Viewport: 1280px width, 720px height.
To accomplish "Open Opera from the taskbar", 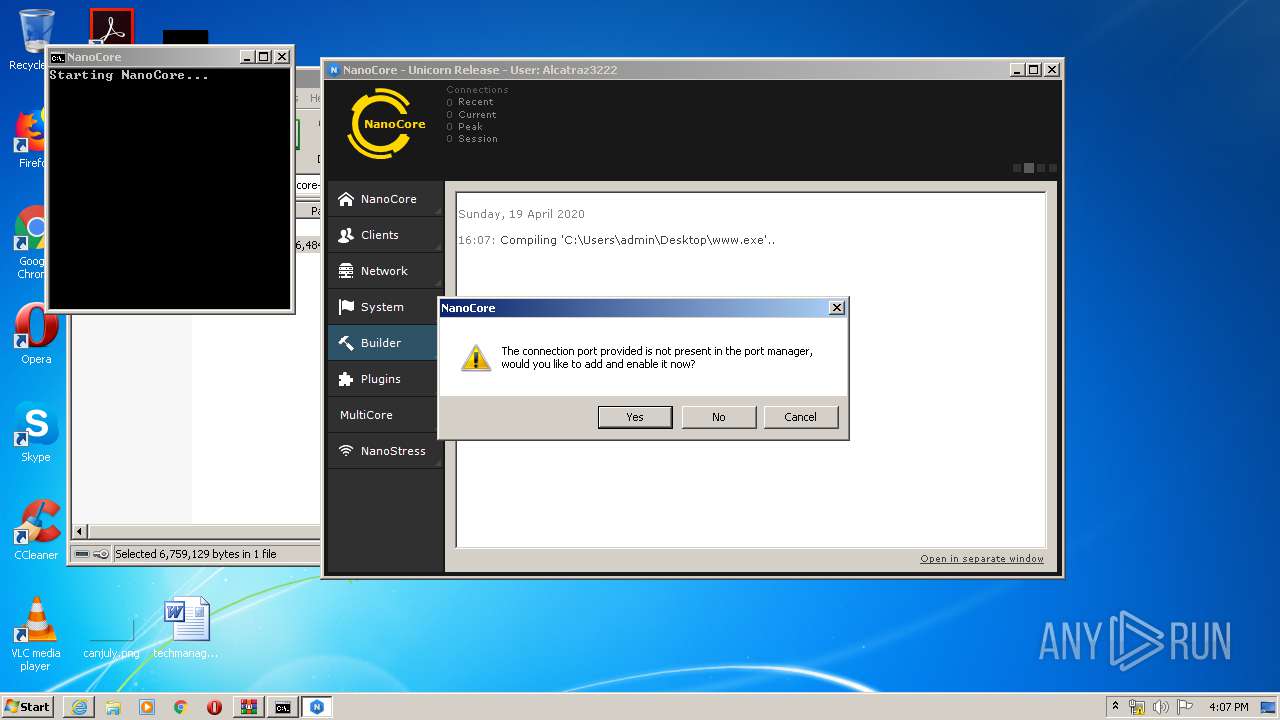I will 215,707.
